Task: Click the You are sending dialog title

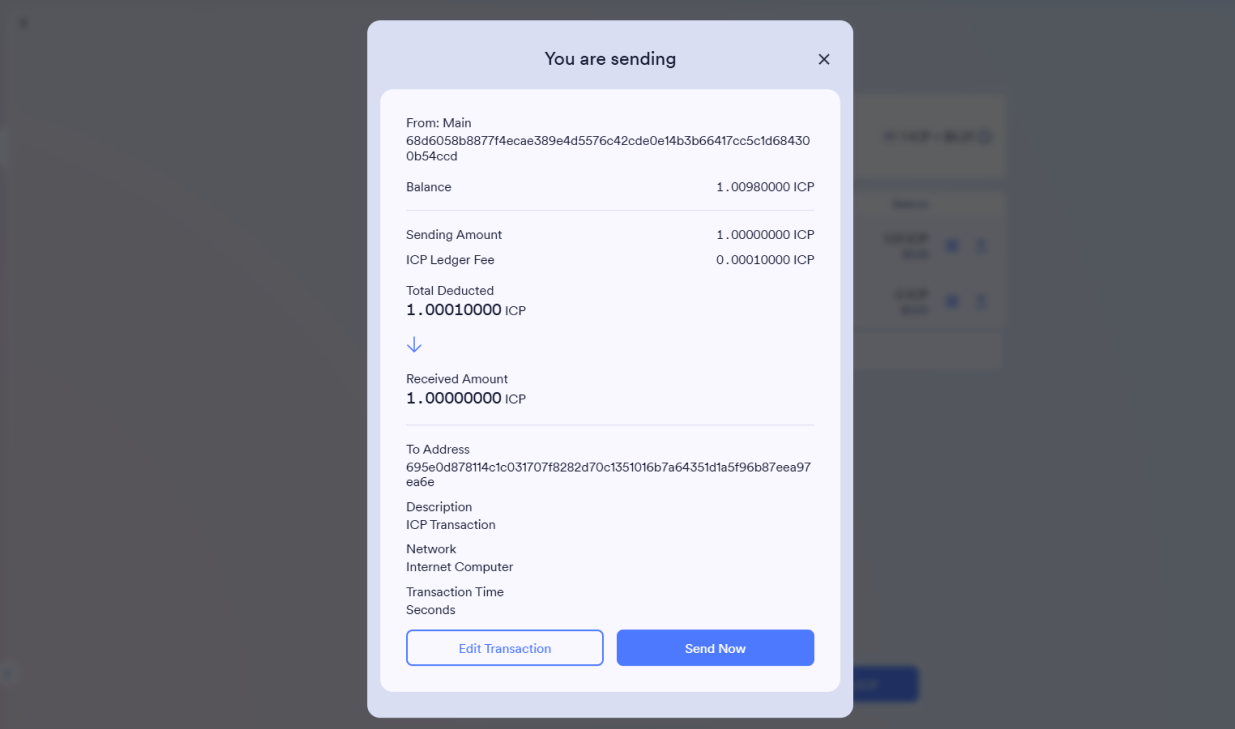Action: coord(610,59)
